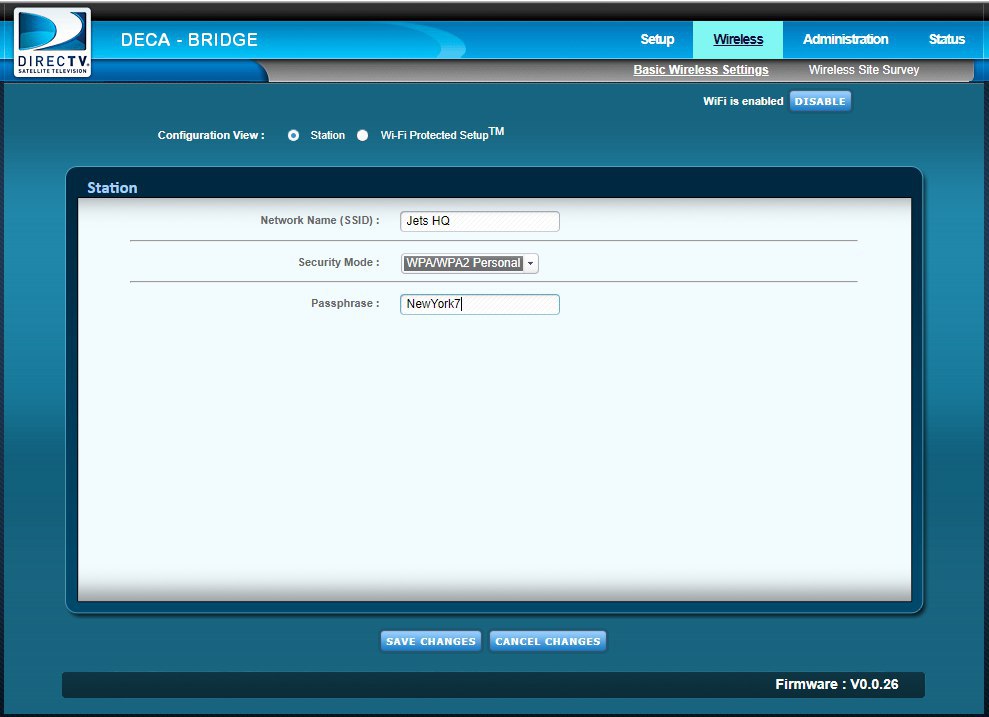The image size is (989, 717).
Task: Click the 'Network Name (SSID) :' label
Action: pos(320,220)
